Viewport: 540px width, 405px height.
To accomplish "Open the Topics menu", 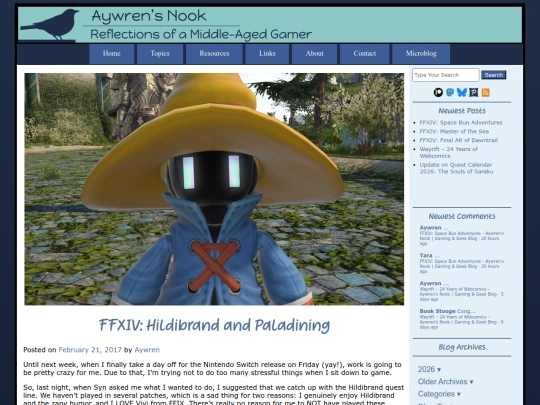I will tap(160, 54).
